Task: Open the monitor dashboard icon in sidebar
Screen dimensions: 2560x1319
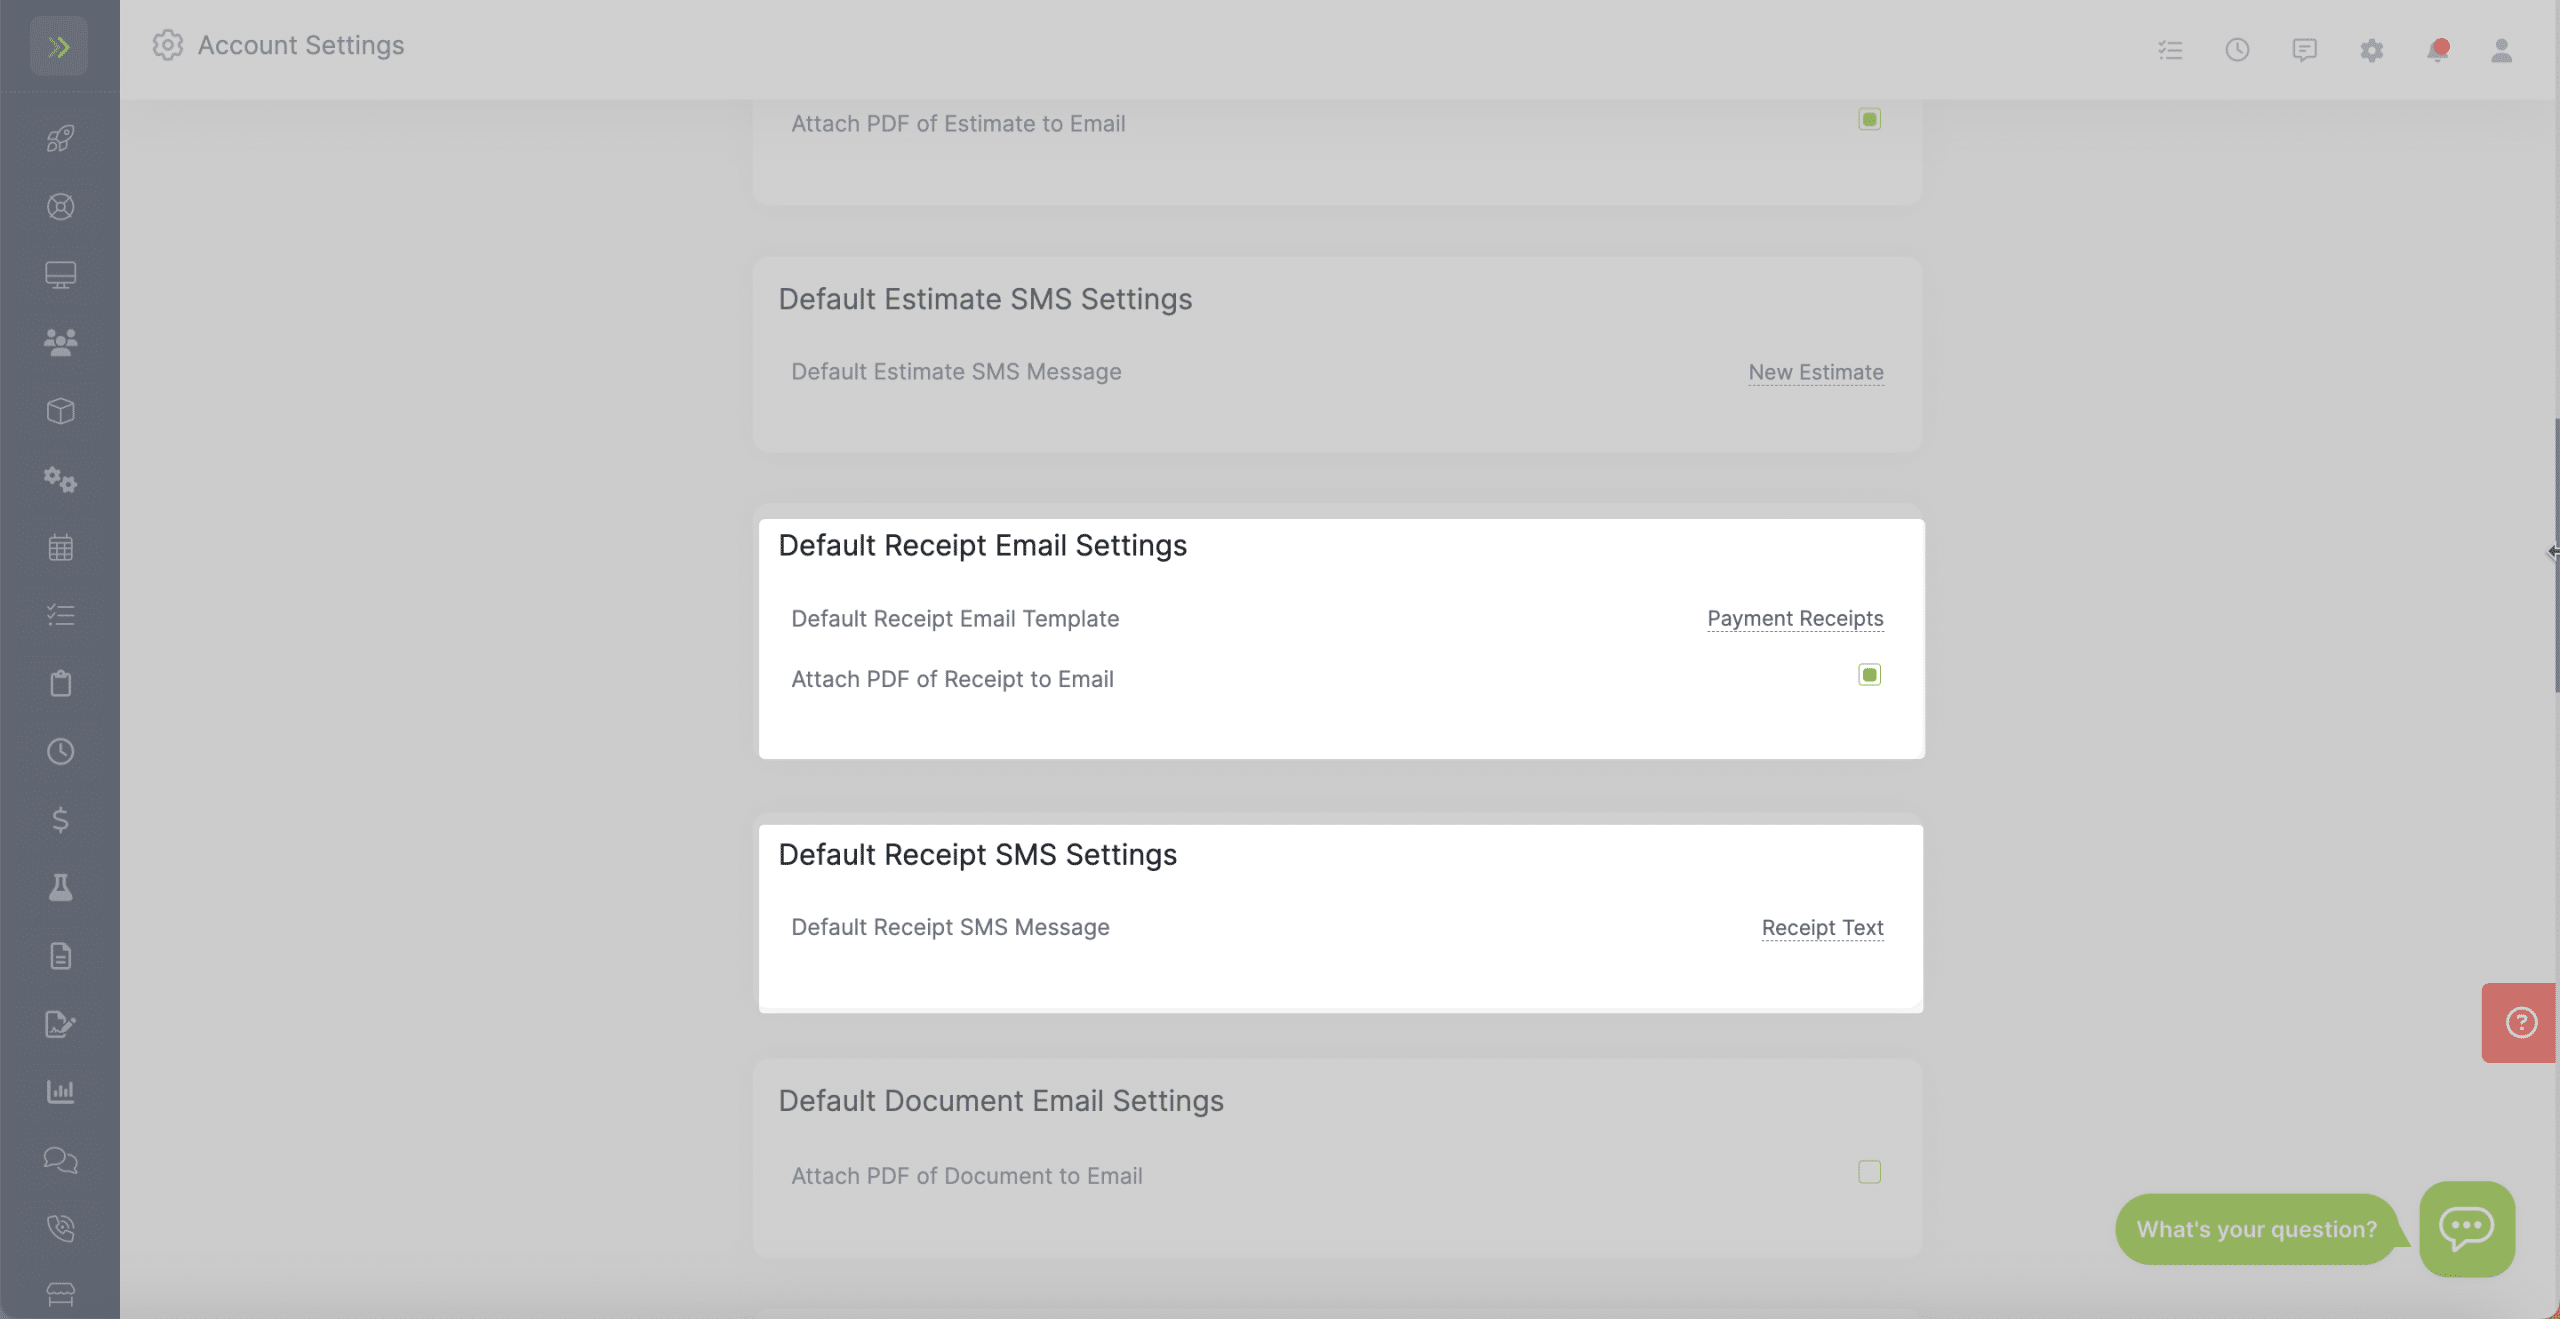Action: 60,275
